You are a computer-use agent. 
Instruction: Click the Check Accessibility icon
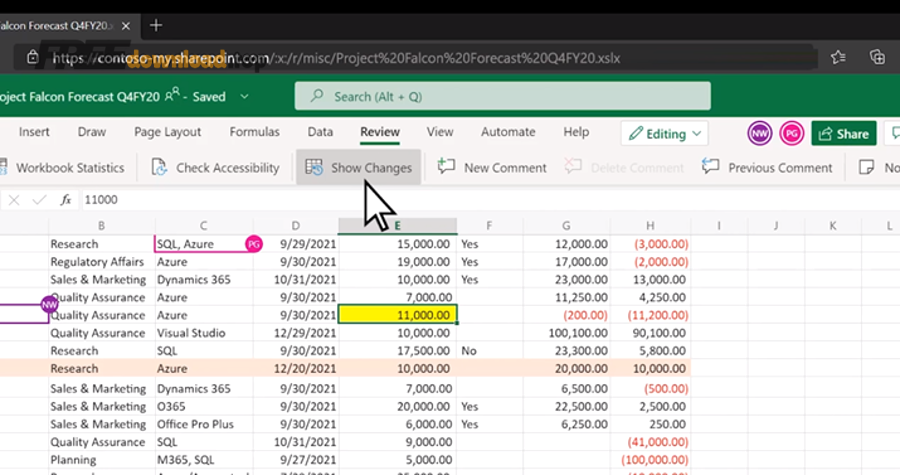(x=159, y=167)
